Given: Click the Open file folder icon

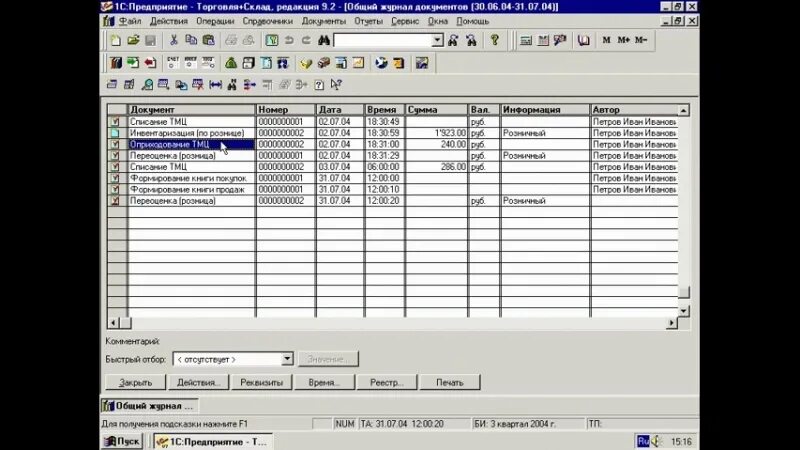Looking at the screenshot, I should (x=133, y=40).
